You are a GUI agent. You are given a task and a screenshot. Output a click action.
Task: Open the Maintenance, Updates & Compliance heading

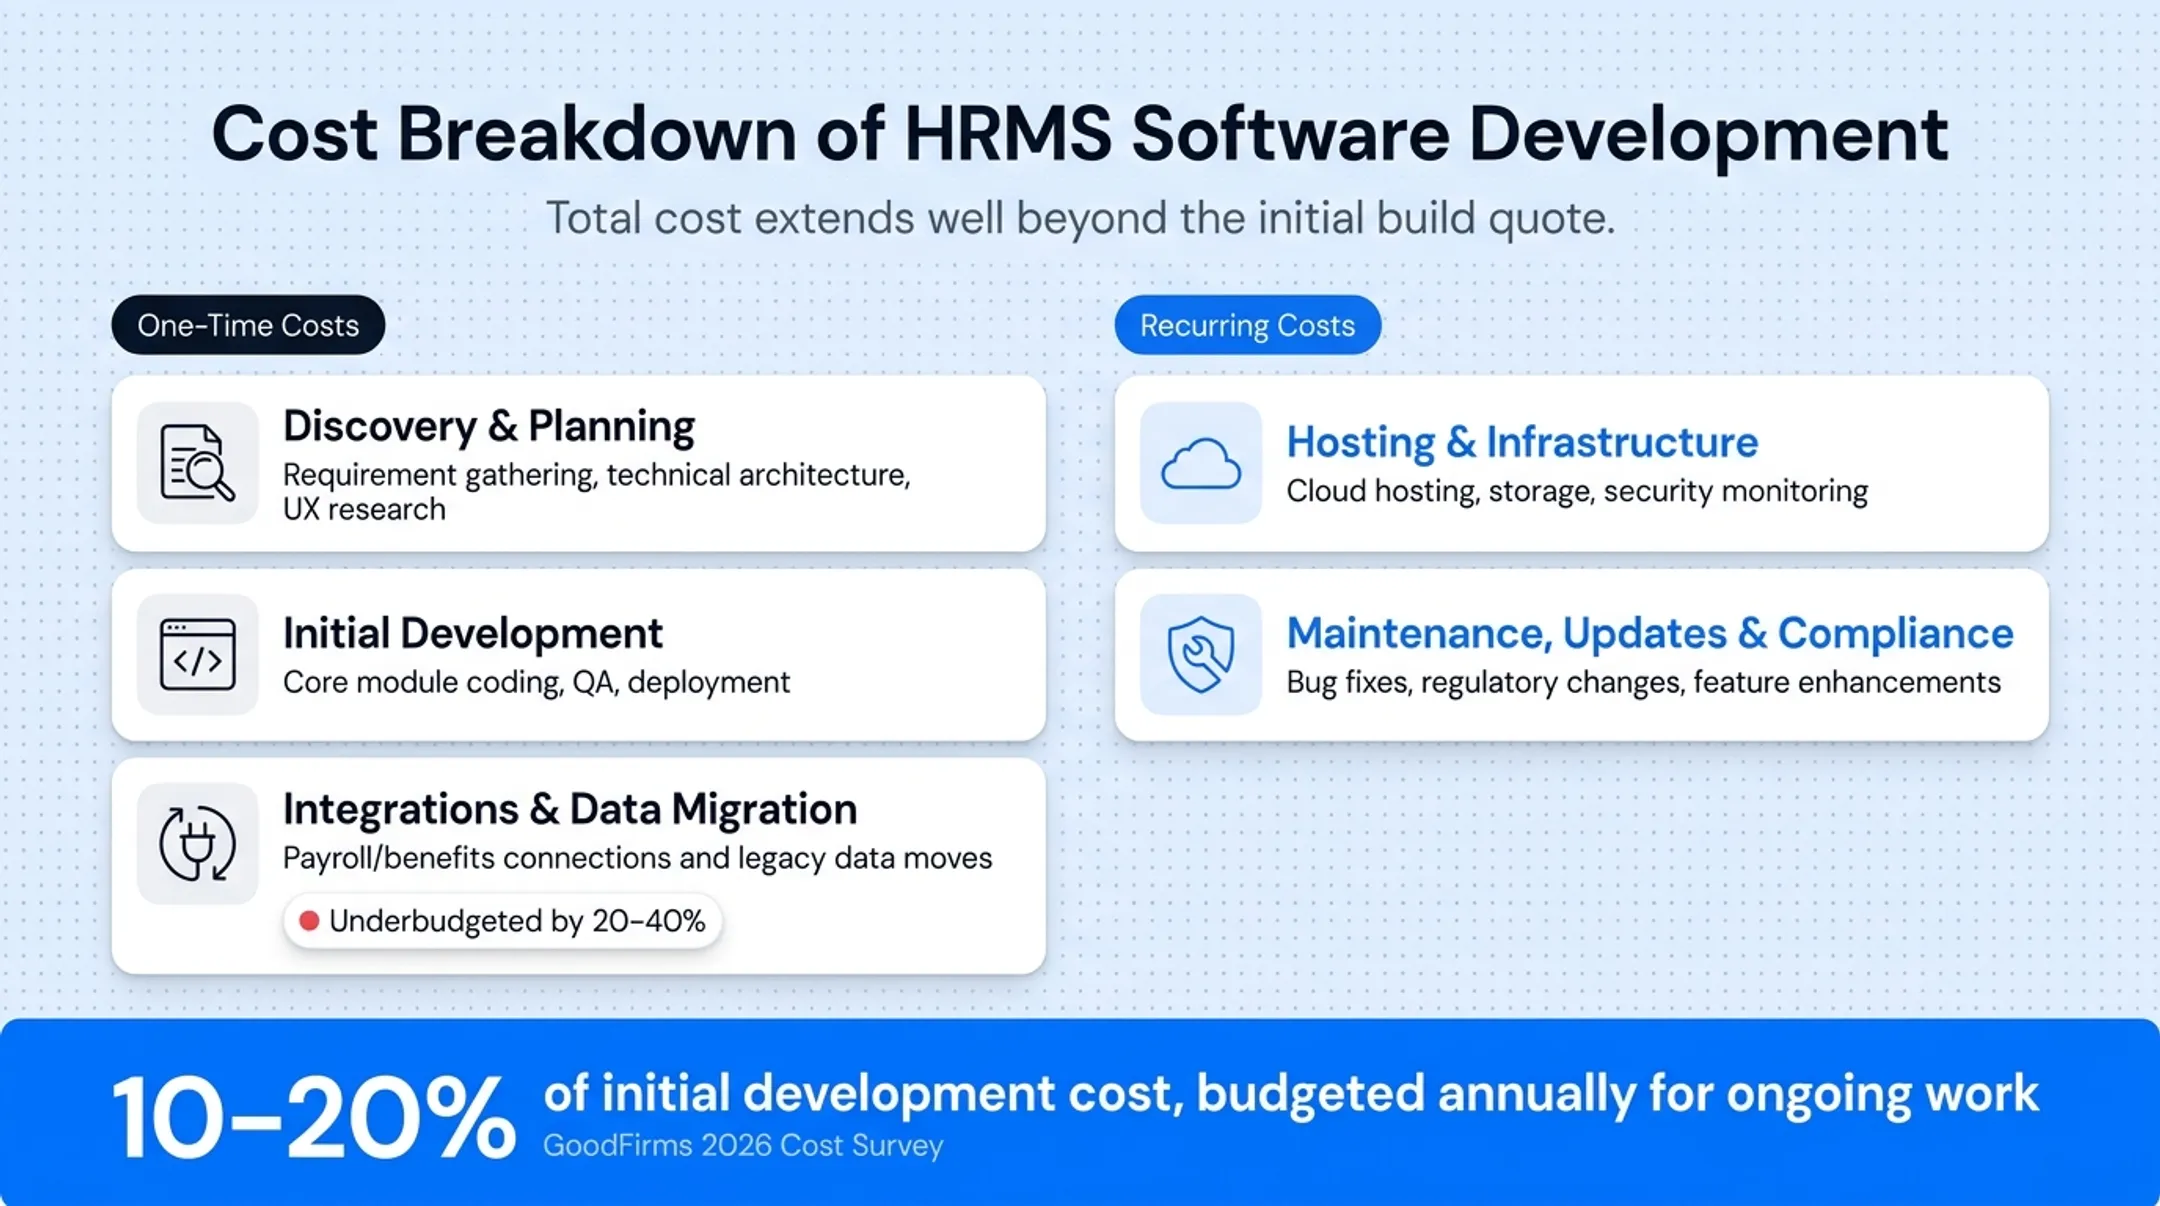point(1650,633)
